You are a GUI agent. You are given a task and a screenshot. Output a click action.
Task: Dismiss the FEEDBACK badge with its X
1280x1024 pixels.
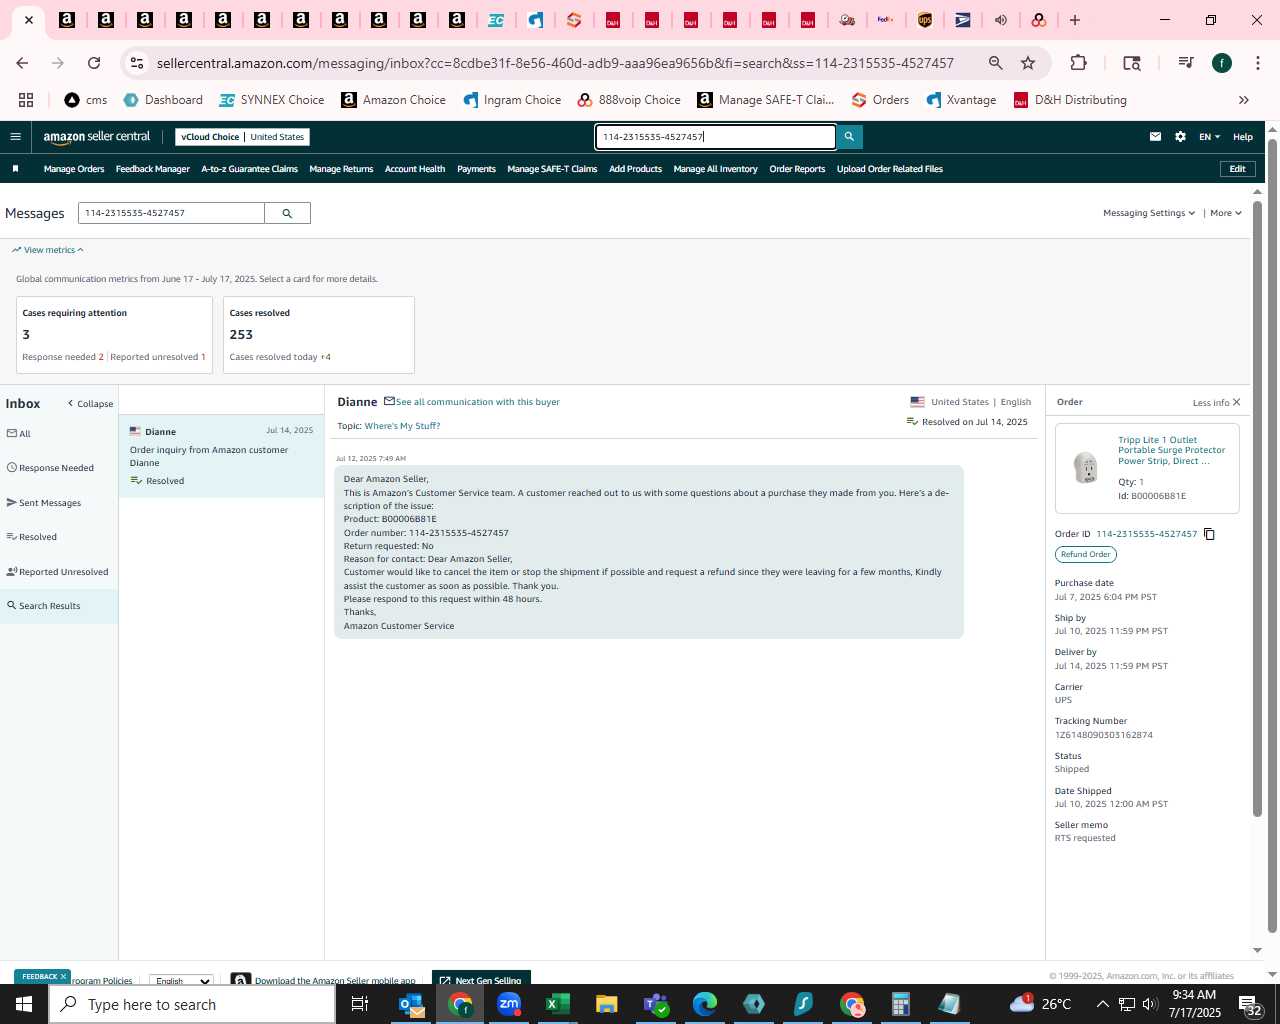(x=63, y=977)
